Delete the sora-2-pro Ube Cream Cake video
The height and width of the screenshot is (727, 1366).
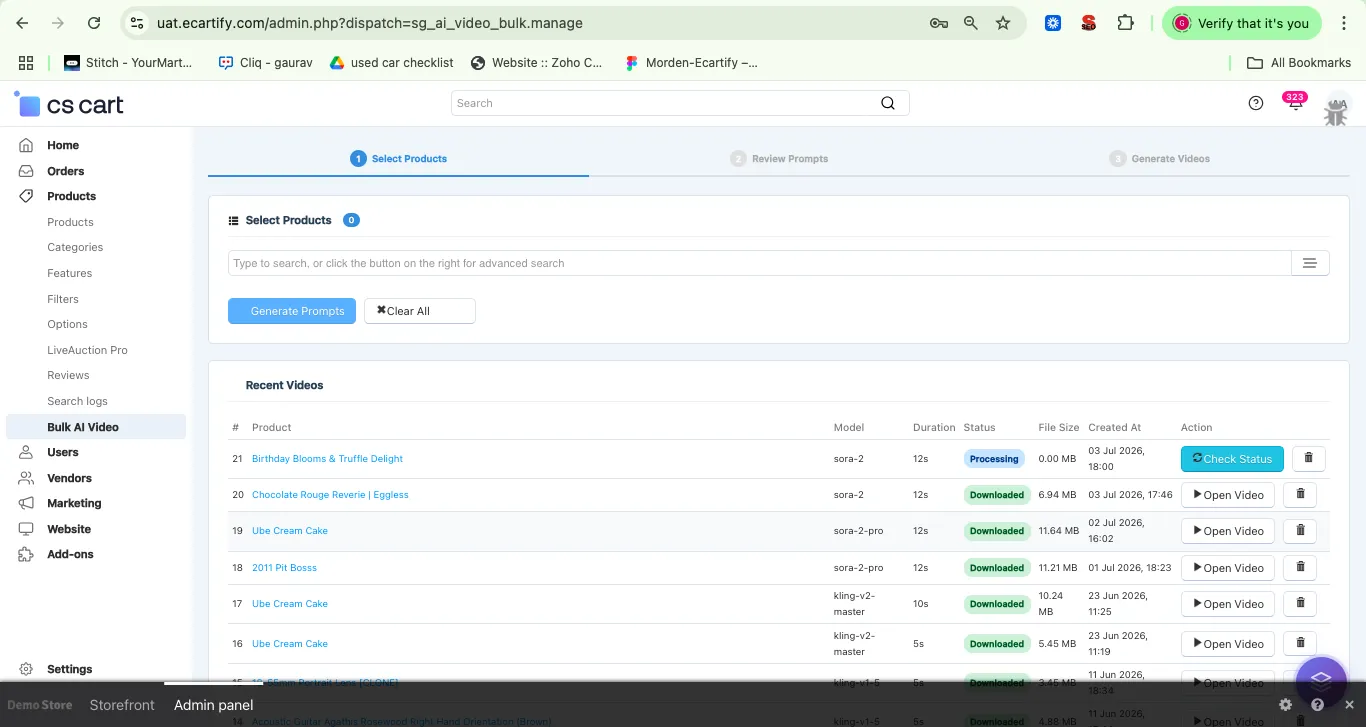(x=1300, y=530)
